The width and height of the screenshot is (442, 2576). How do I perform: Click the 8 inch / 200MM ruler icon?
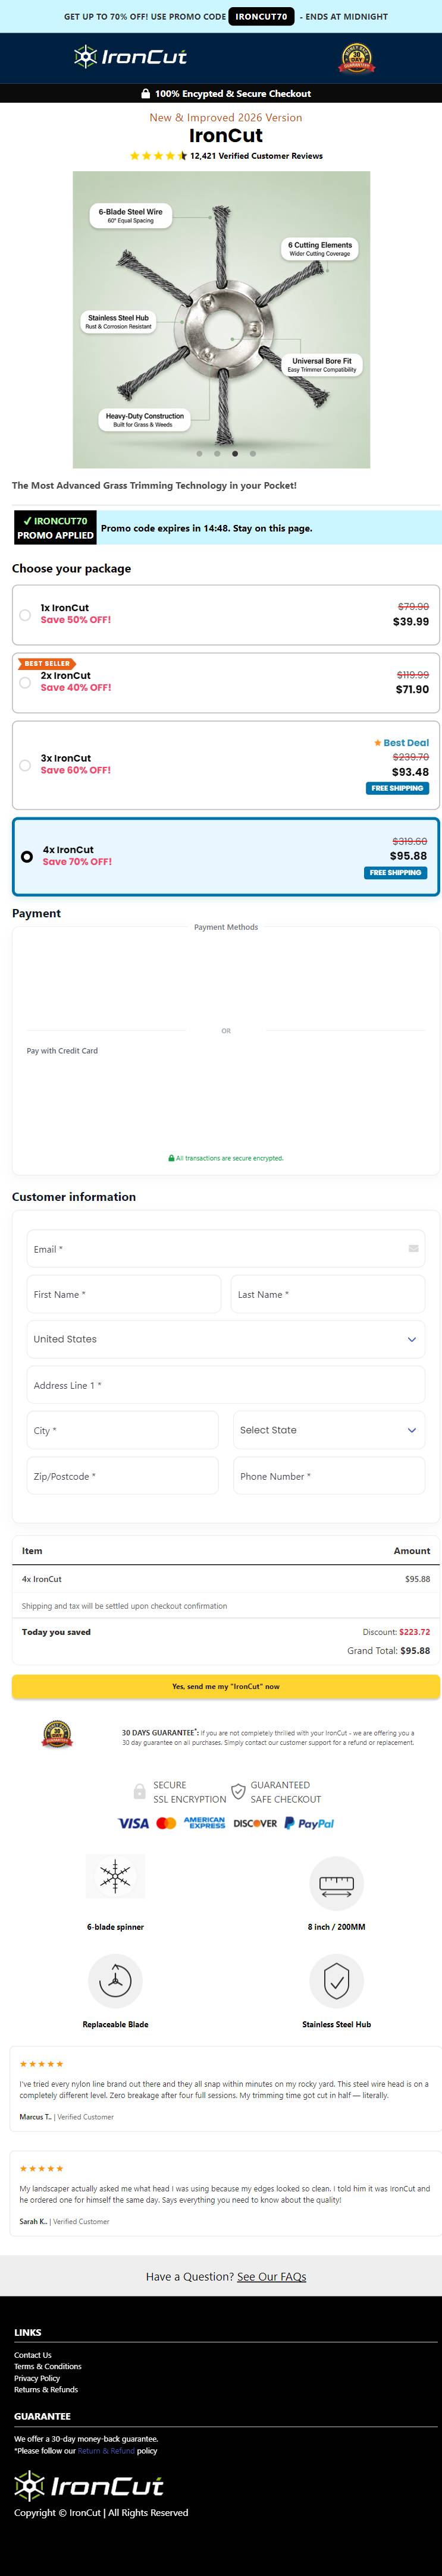pyautogui.click(x=336, y=1884)
